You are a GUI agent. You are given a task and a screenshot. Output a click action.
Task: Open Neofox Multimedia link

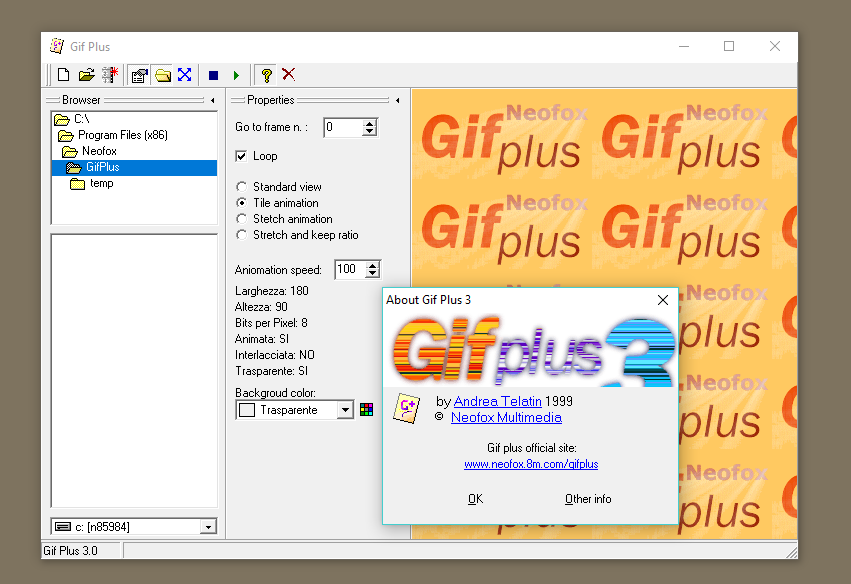506,417
